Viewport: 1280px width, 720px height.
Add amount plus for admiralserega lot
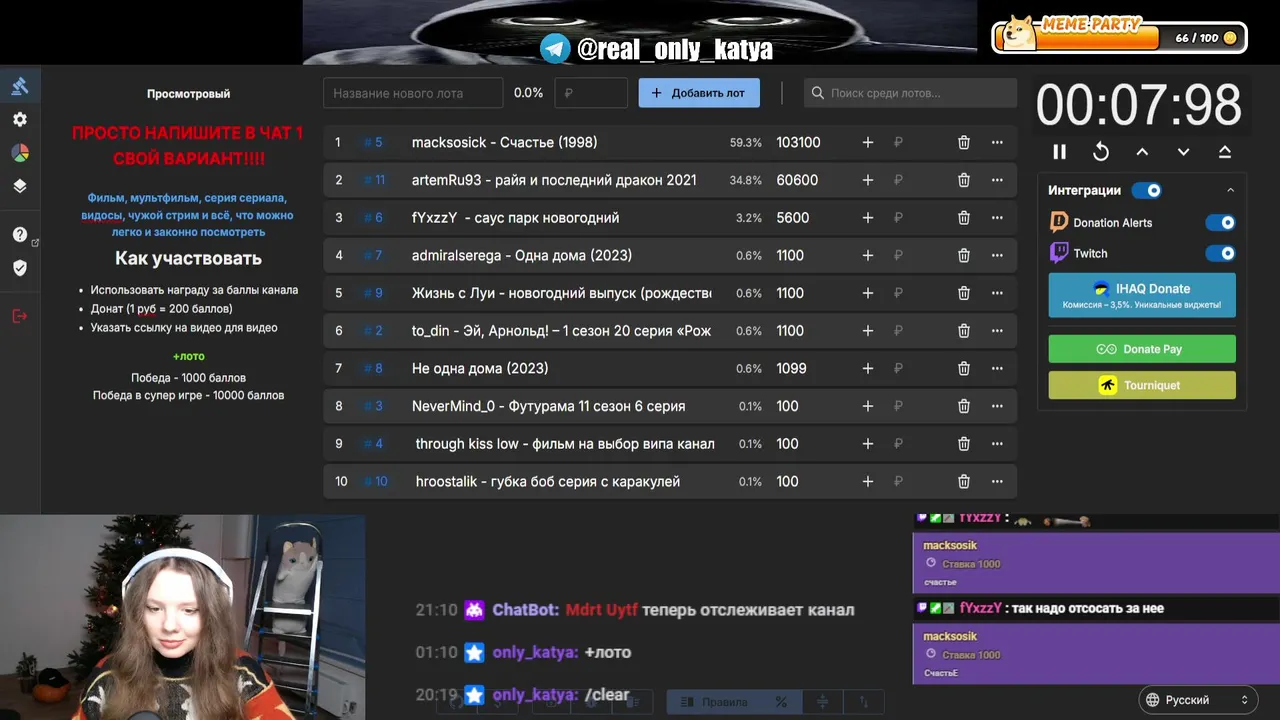click(x=868, y=256)
